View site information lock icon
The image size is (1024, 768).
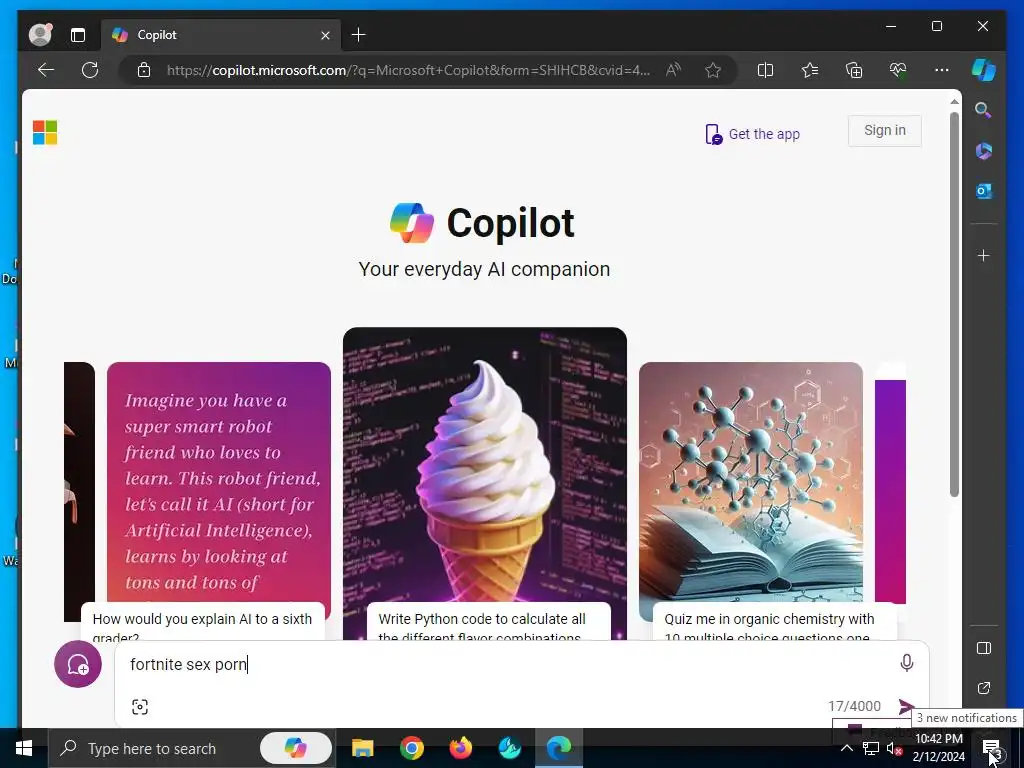click(144, 70)
